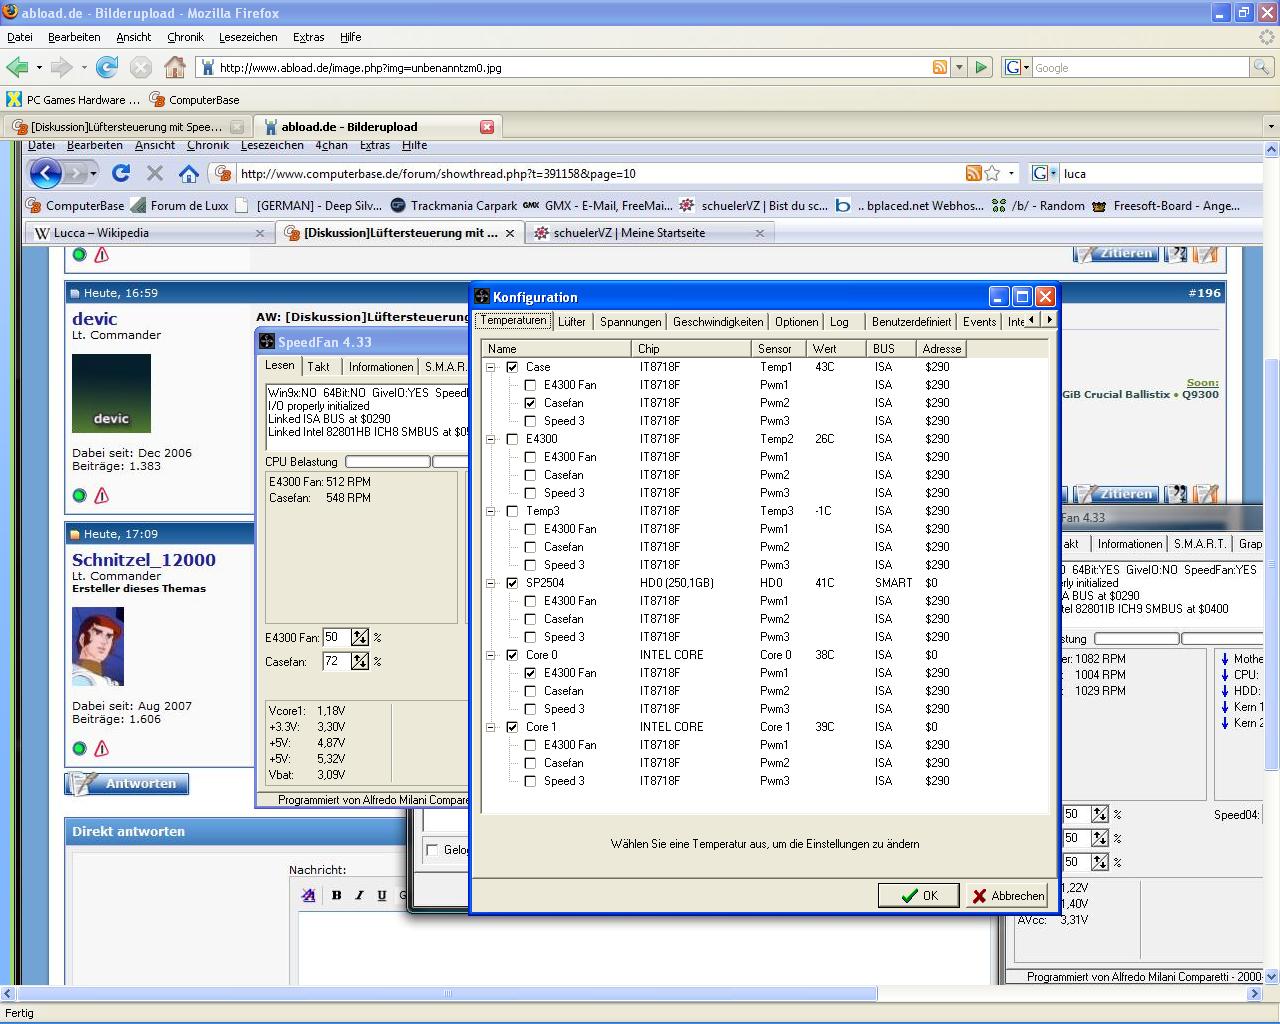This screenshot has width=1280, height=1024.
Task: Collapse the E4300 tree node
Action: 491,439
